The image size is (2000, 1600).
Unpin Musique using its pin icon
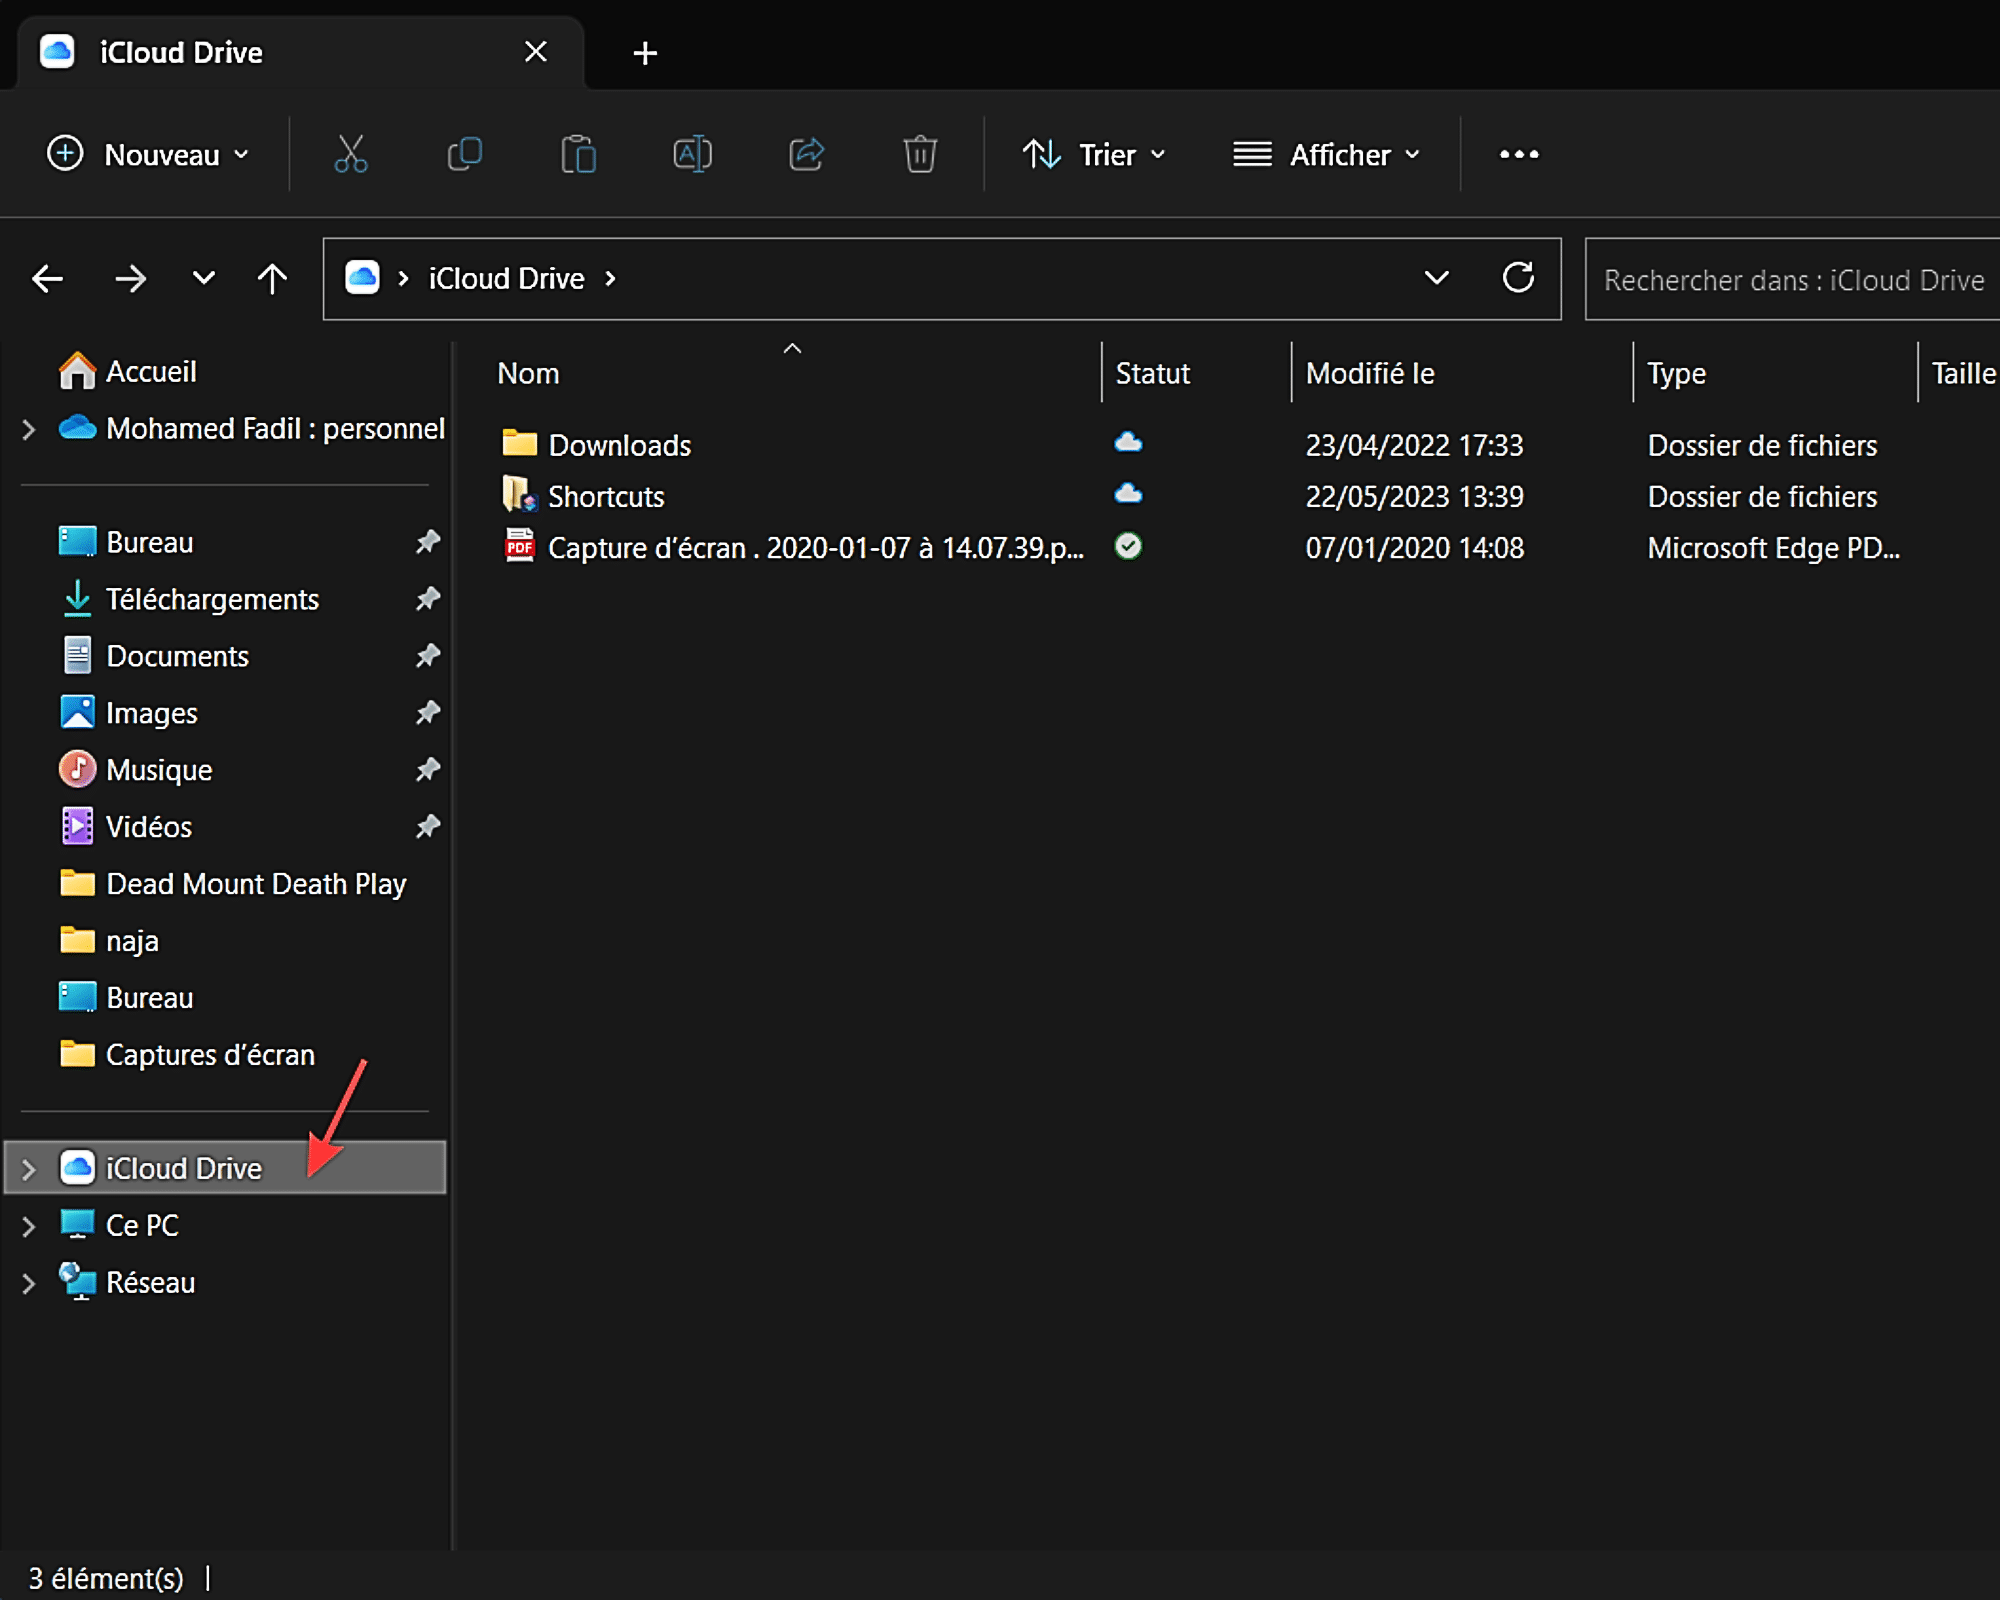[x=428, y=770]
